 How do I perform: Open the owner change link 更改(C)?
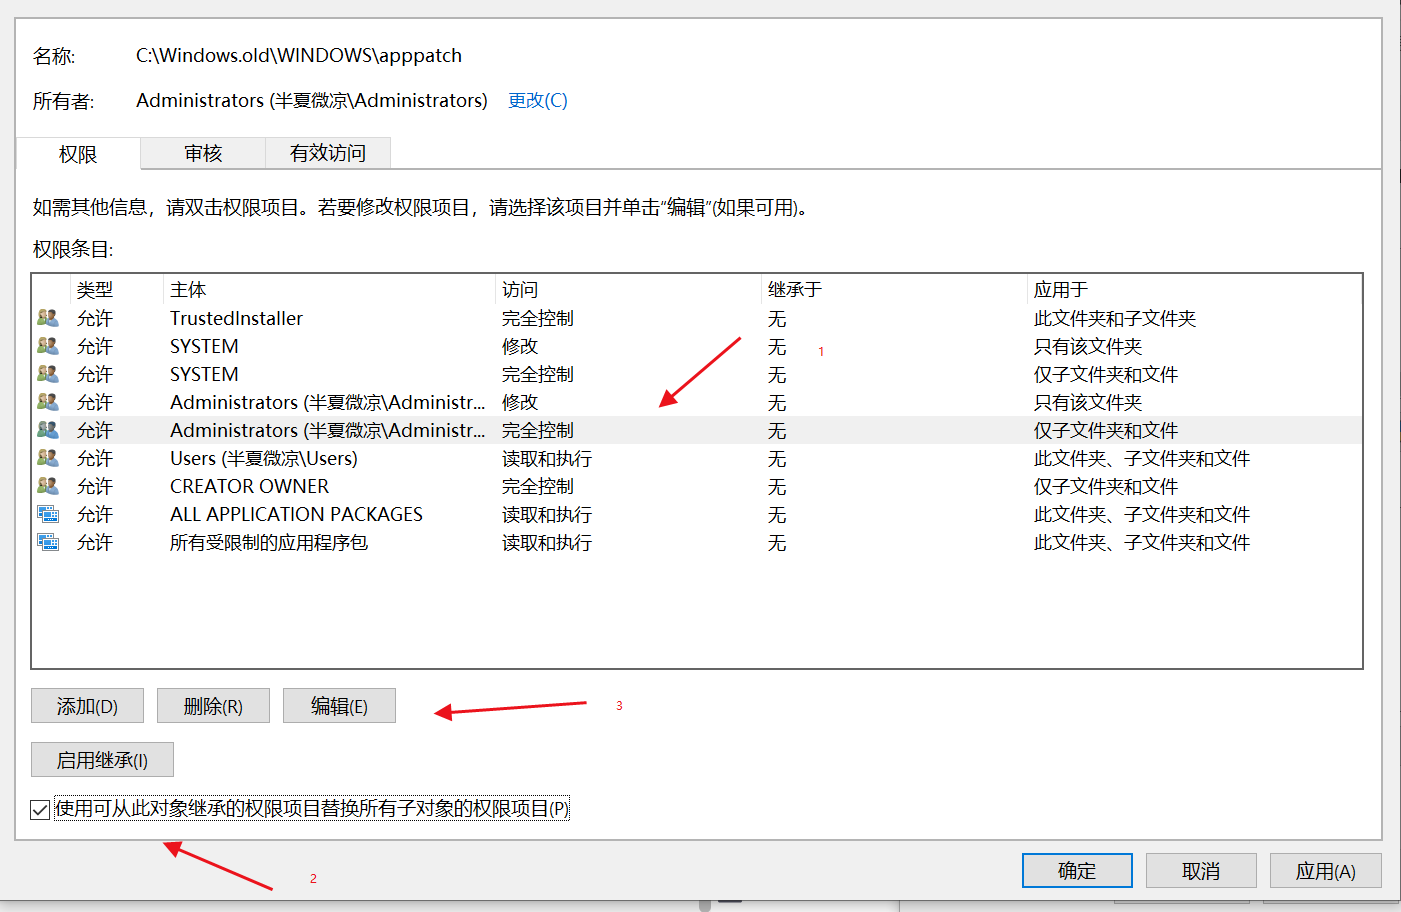pyautogui.click(x=537, y=100)
